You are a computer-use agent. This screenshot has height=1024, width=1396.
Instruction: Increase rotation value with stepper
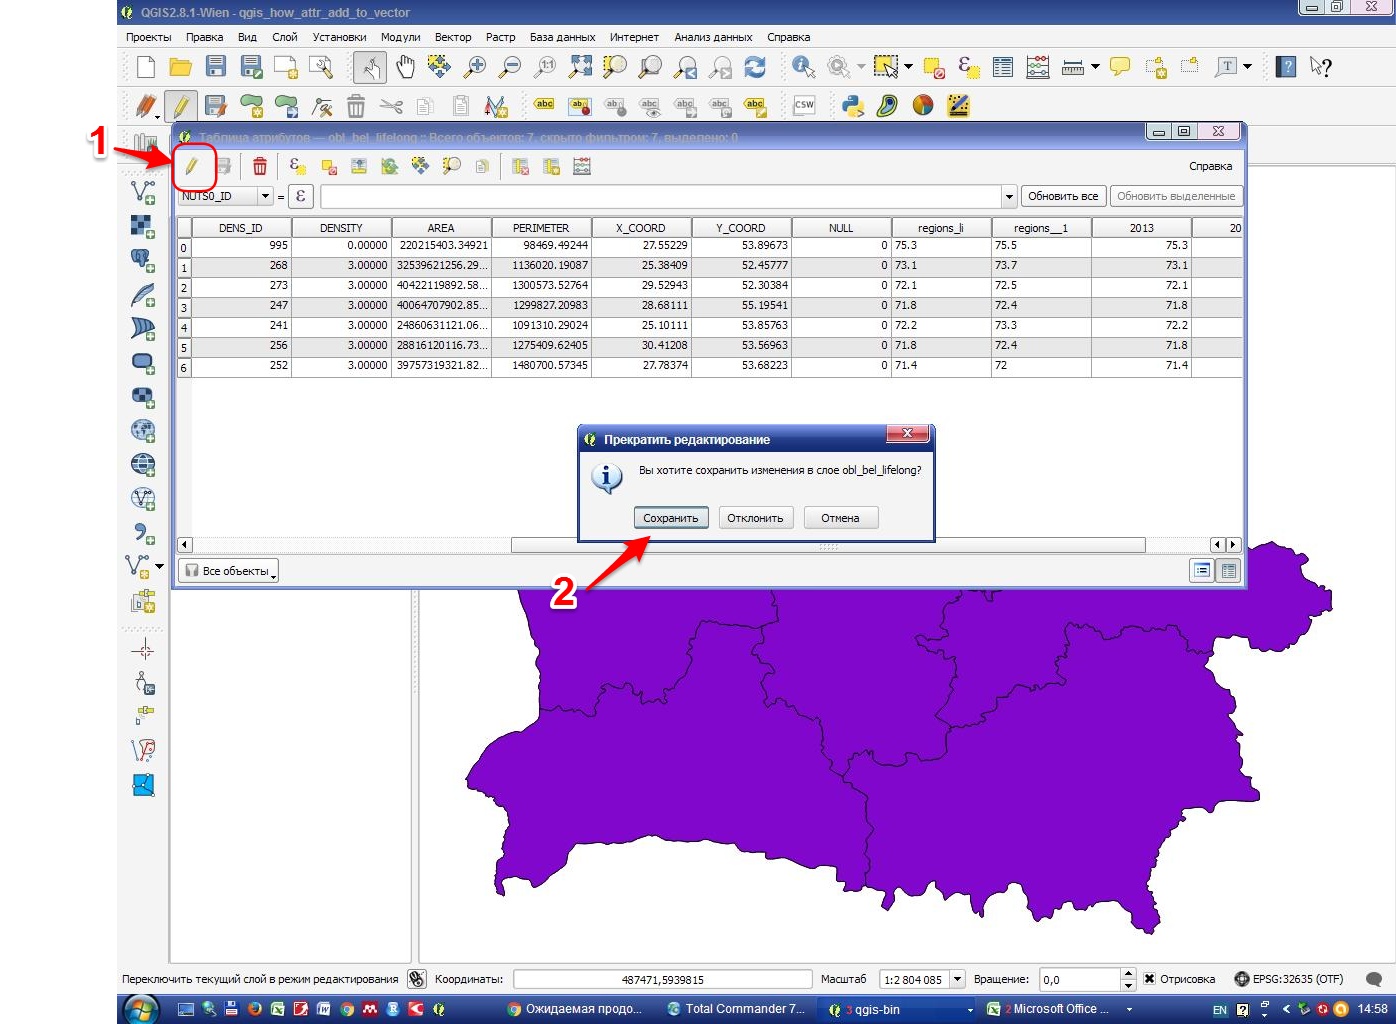pos(1128,974)
